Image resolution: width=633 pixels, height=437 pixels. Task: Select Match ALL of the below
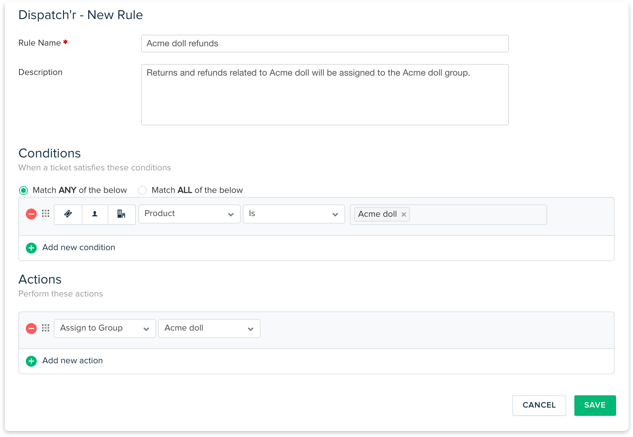coord(142,190)
